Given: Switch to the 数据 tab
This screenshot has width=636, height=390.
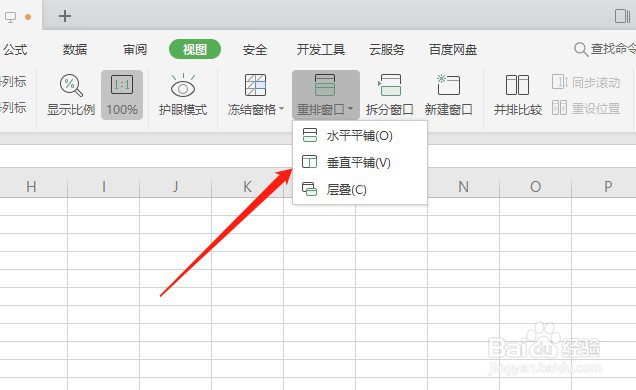Looking at the screenshot, I should click(75, 49).
